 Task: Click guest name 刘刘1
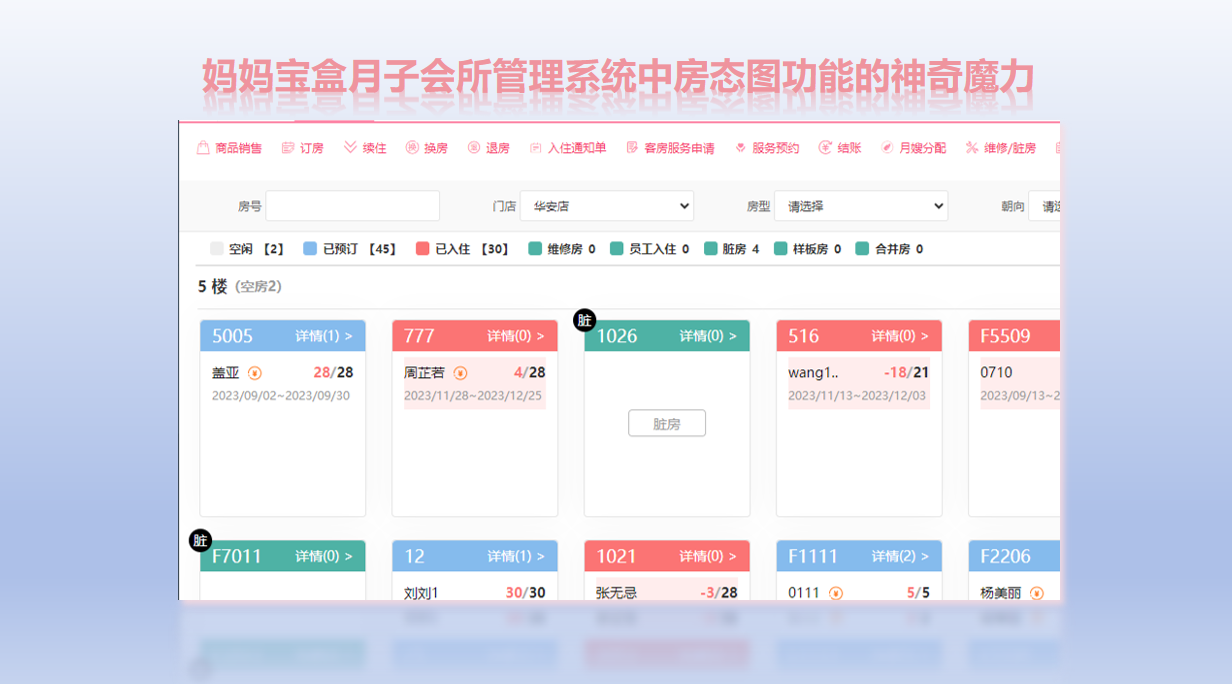click(x=421, y=593)
